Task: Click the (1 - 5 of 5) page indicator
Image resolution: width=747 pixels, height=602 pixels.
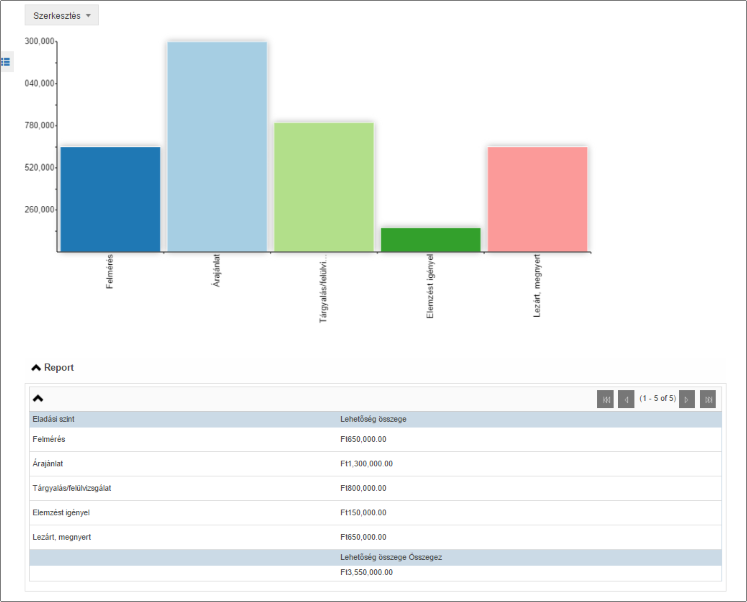Action: coord(657,399)
